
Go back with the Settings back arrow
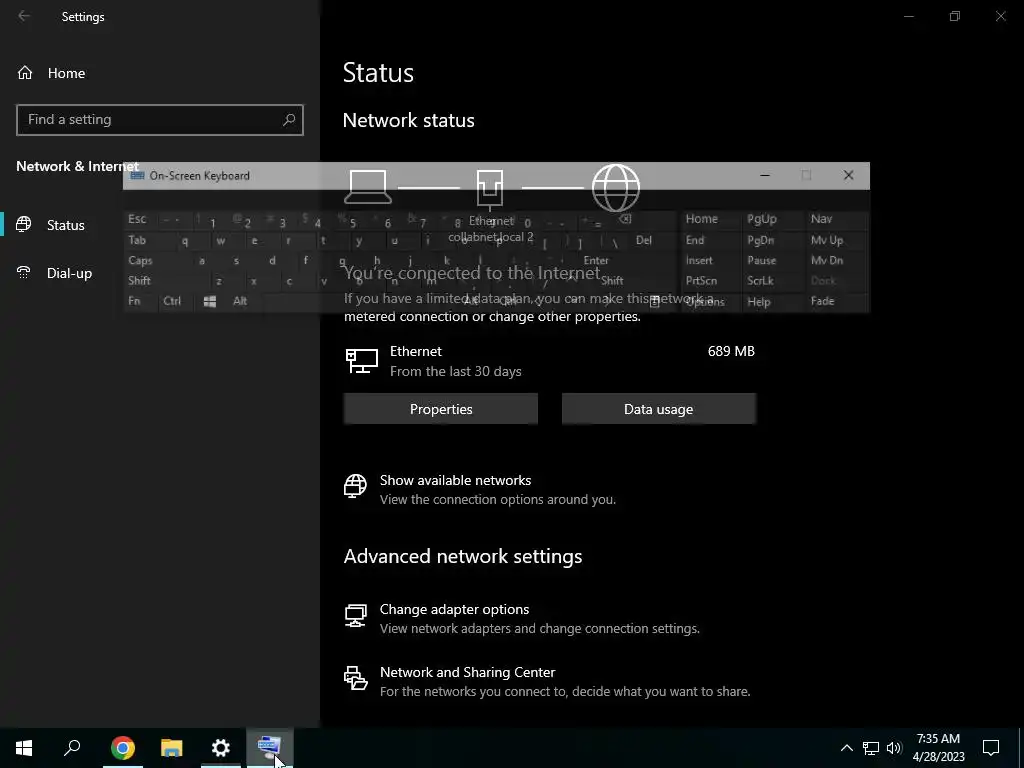click(x=24, y=16)
